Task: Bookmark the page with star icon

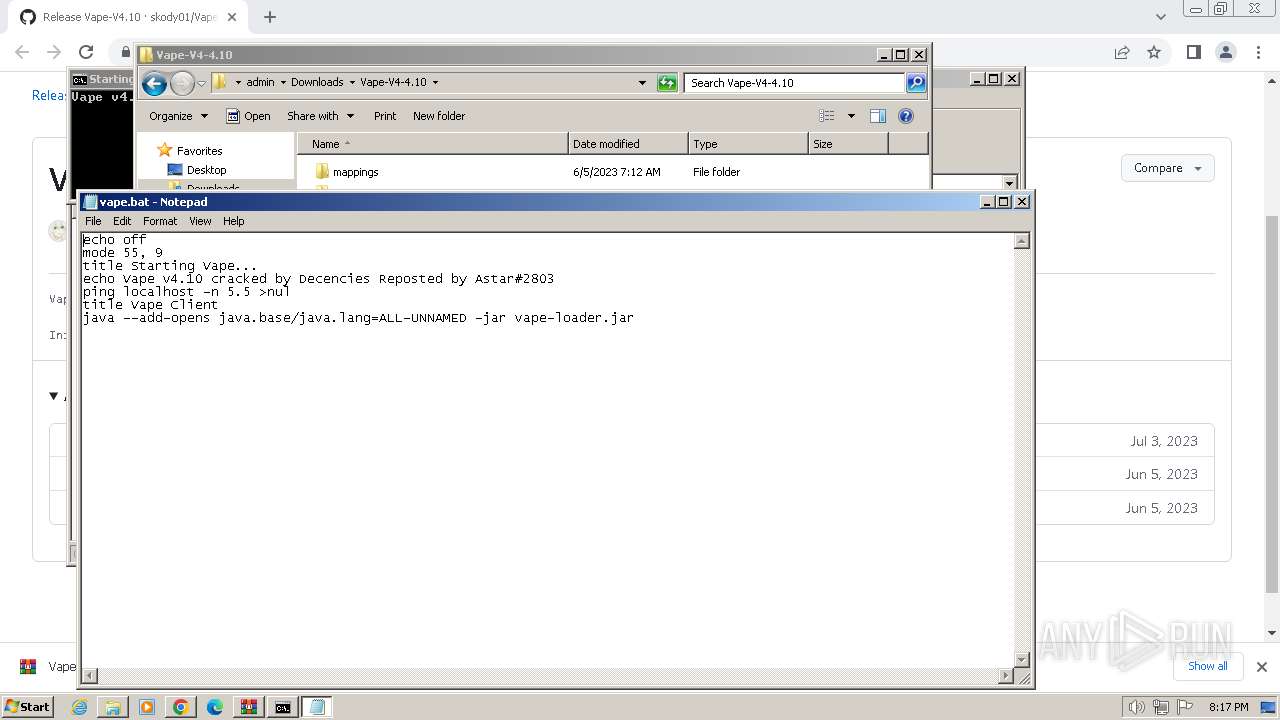Action: 1154,52
